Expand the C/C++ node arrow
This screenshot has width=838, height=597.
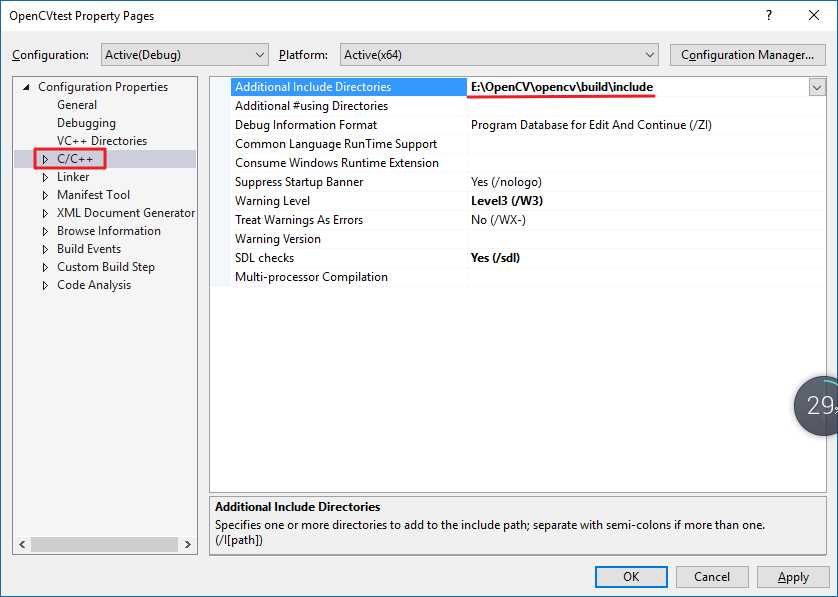(45, 159)
